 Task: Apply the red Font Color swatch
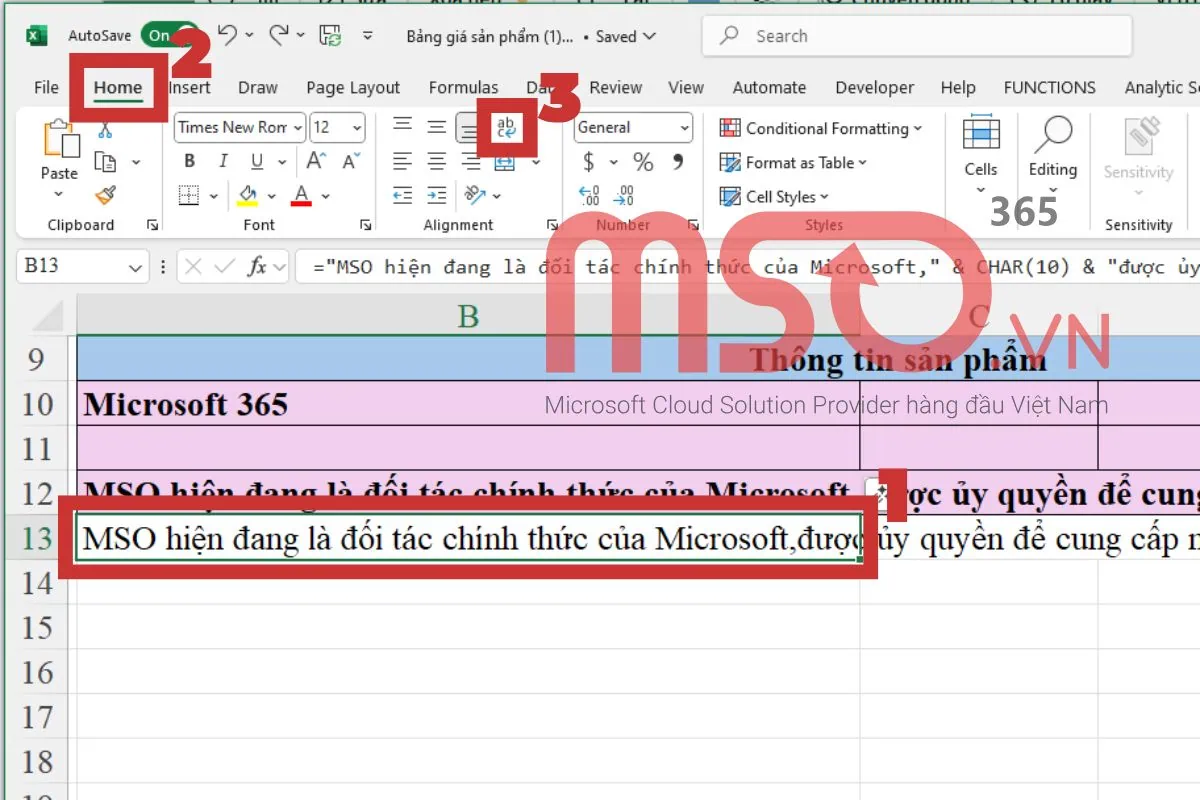(x=302, y=195)
